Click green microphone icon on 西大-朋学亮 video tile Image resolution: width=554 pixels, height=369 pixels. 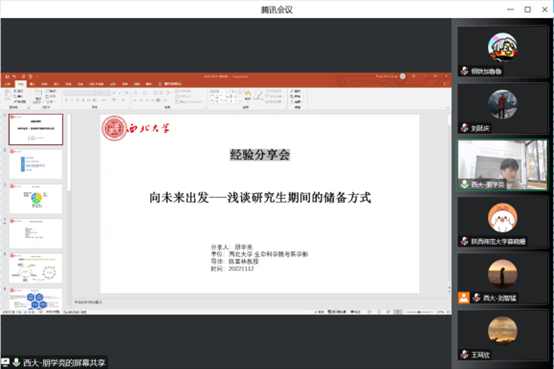click(x=464, y=184)
